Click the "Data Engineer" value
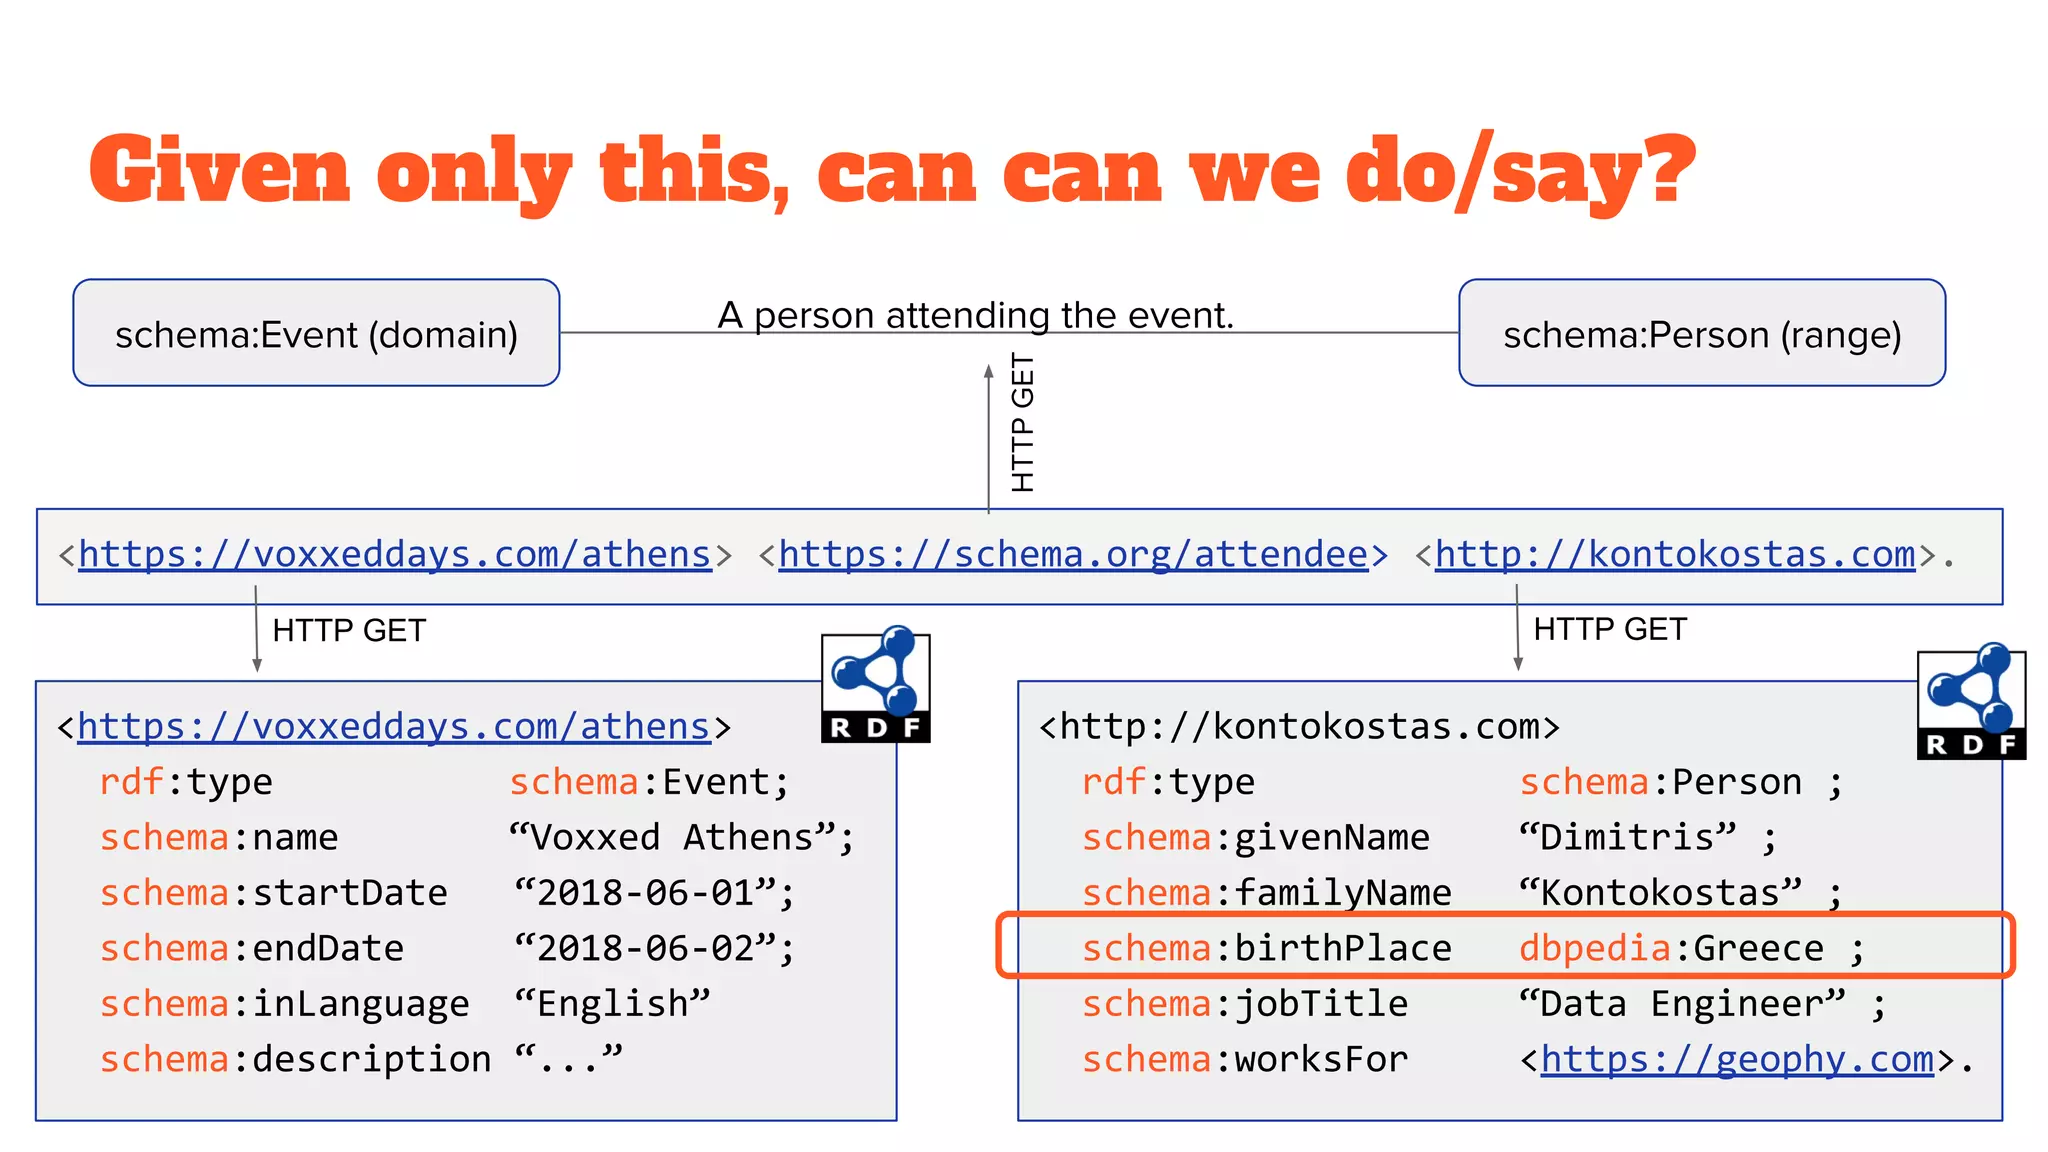The height and width of the screenshot is (1152, 2048). pyautogui.click(x=1702, y=1004)
